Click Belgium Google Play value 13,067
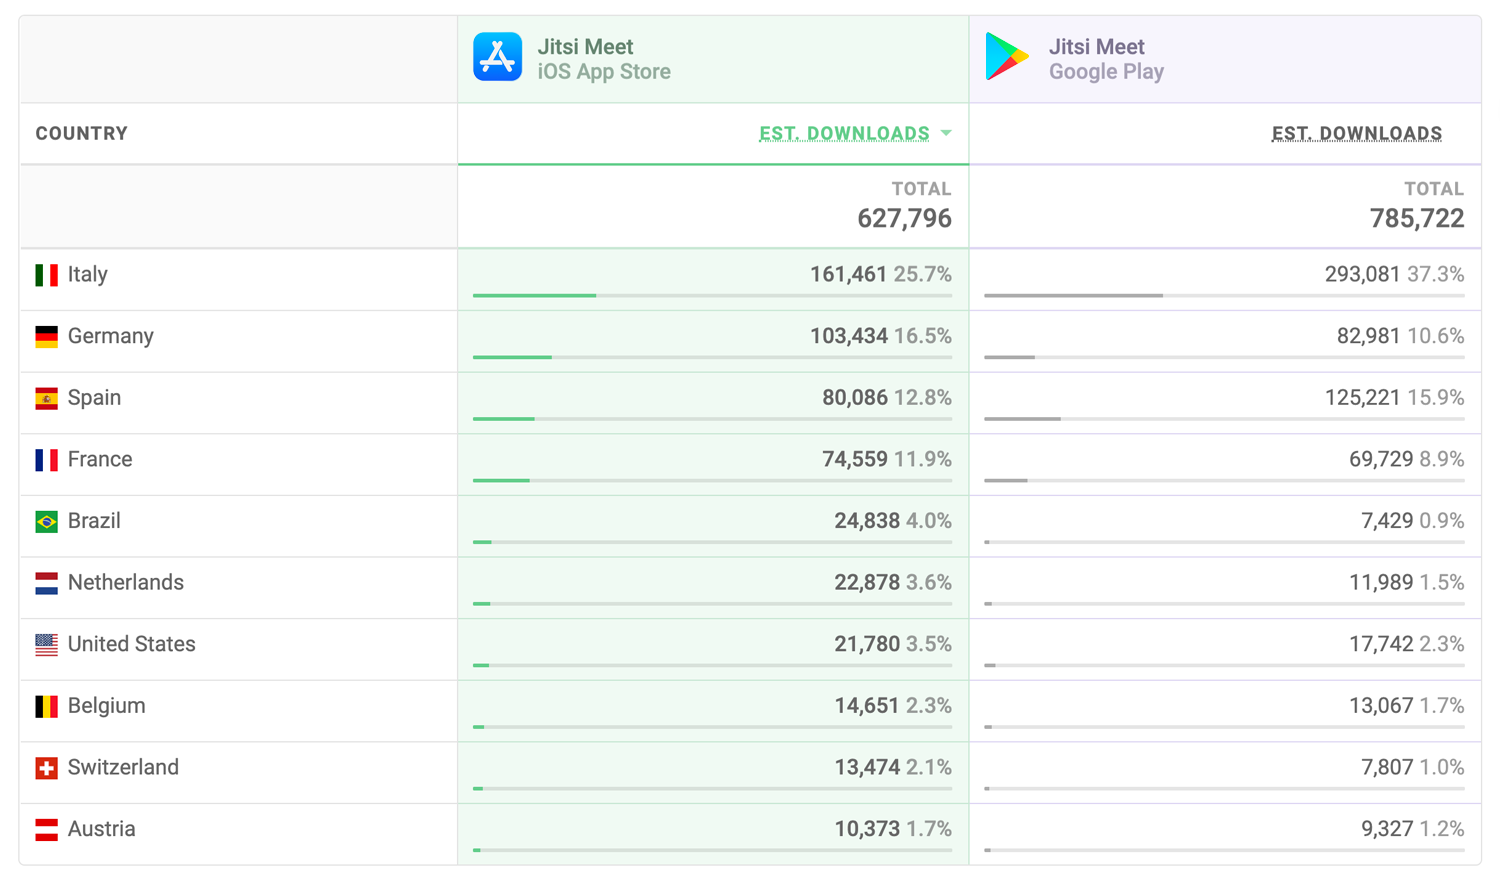 tap(1381, 706)
